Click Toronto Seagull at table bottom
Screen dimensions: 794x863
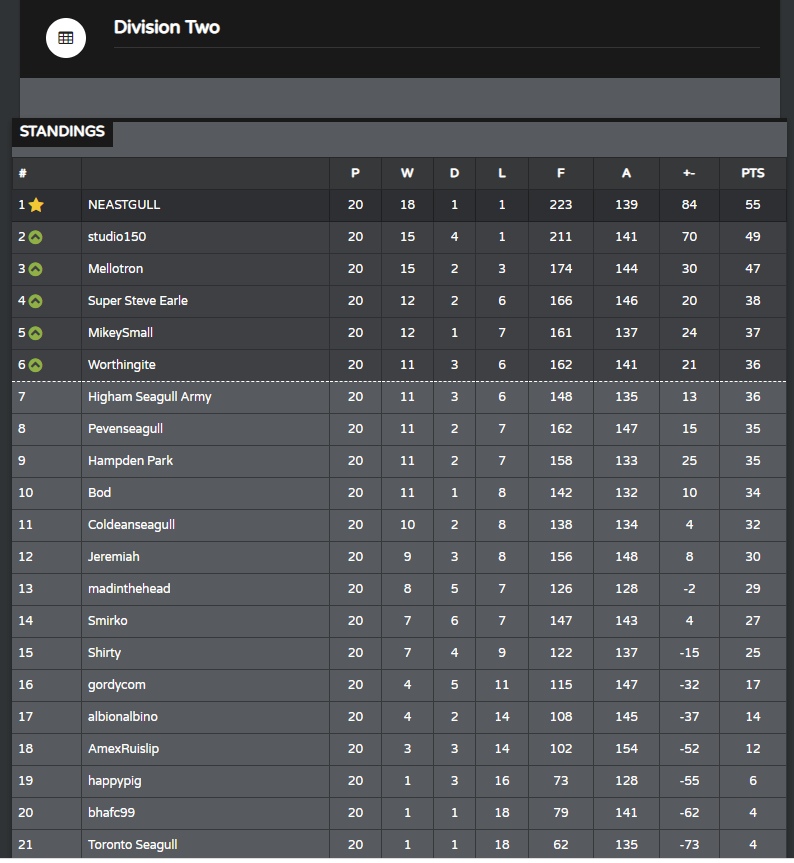133,844
